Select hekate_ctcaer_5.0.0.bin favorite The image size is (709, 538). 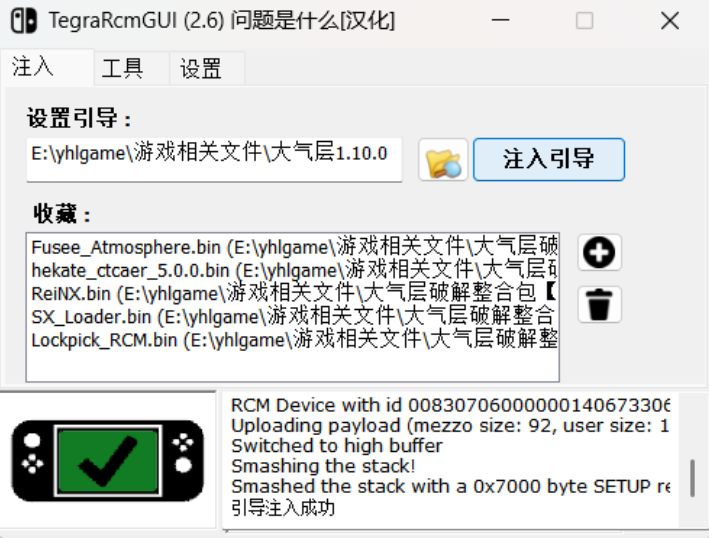point(293,270)
